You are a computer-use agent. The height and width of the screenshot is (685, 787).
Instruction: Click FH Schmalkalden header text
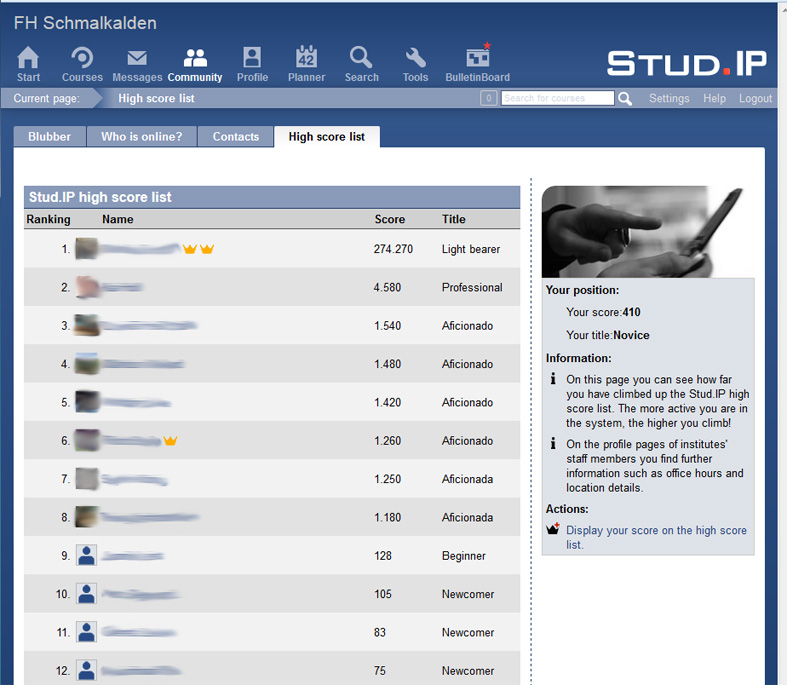click(85, 23)
